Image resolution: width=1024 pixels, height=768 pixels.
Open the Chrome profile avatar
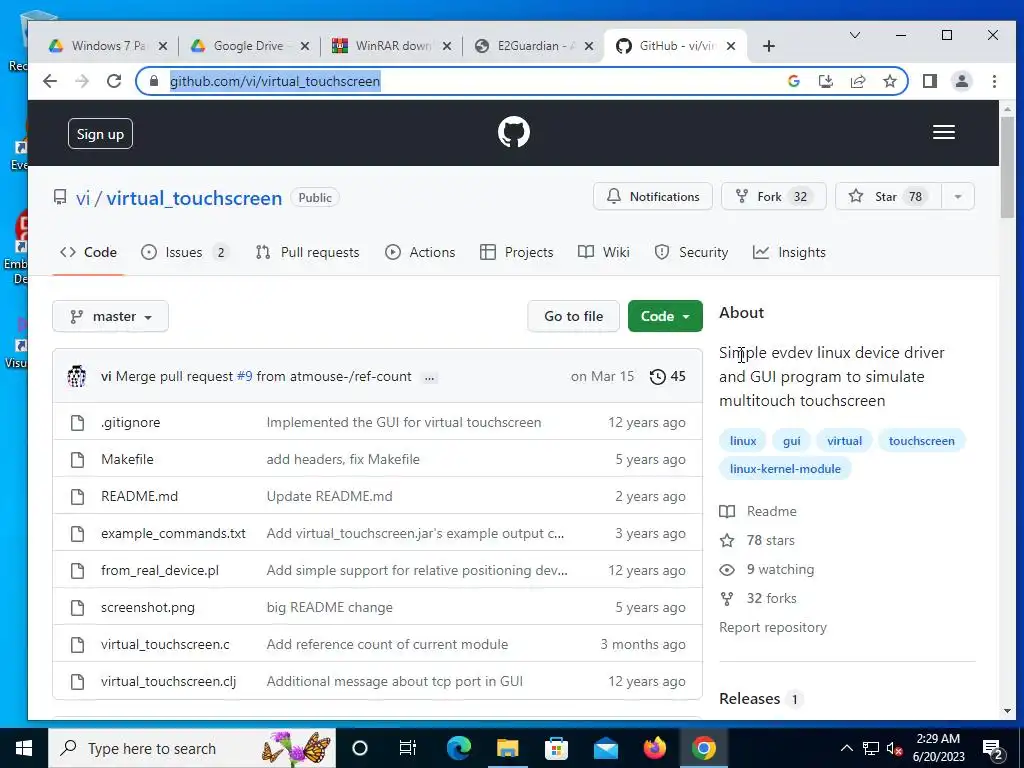(961, 81)
